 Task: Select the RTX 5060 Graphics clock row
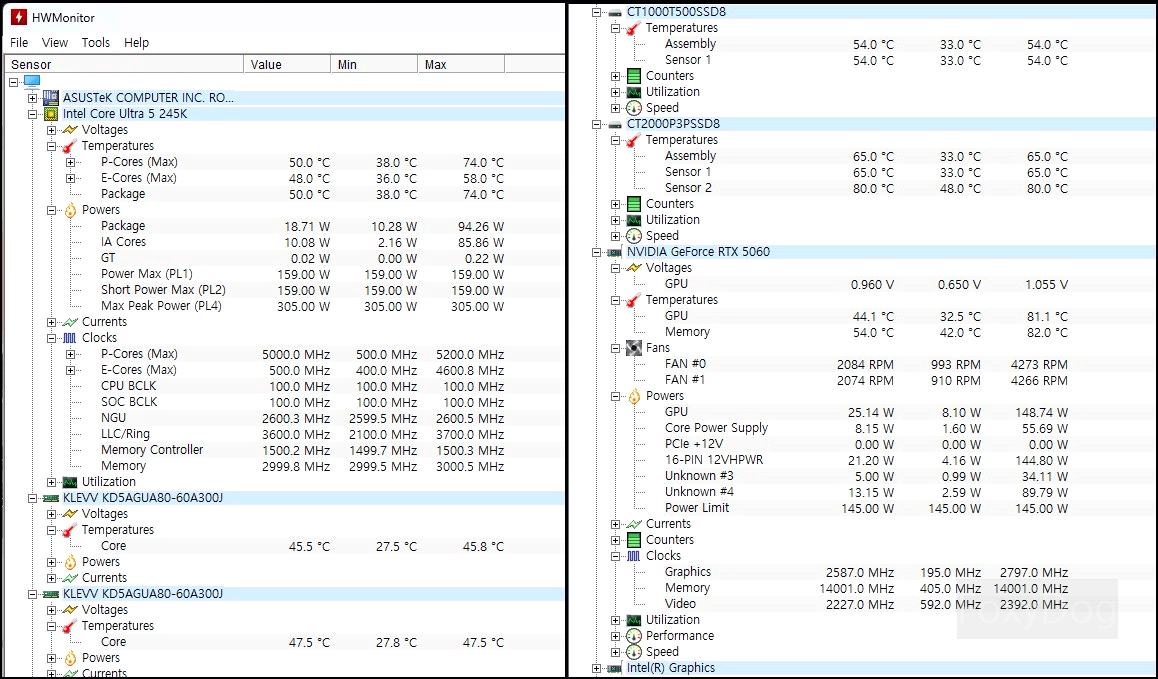coord(866,573)
